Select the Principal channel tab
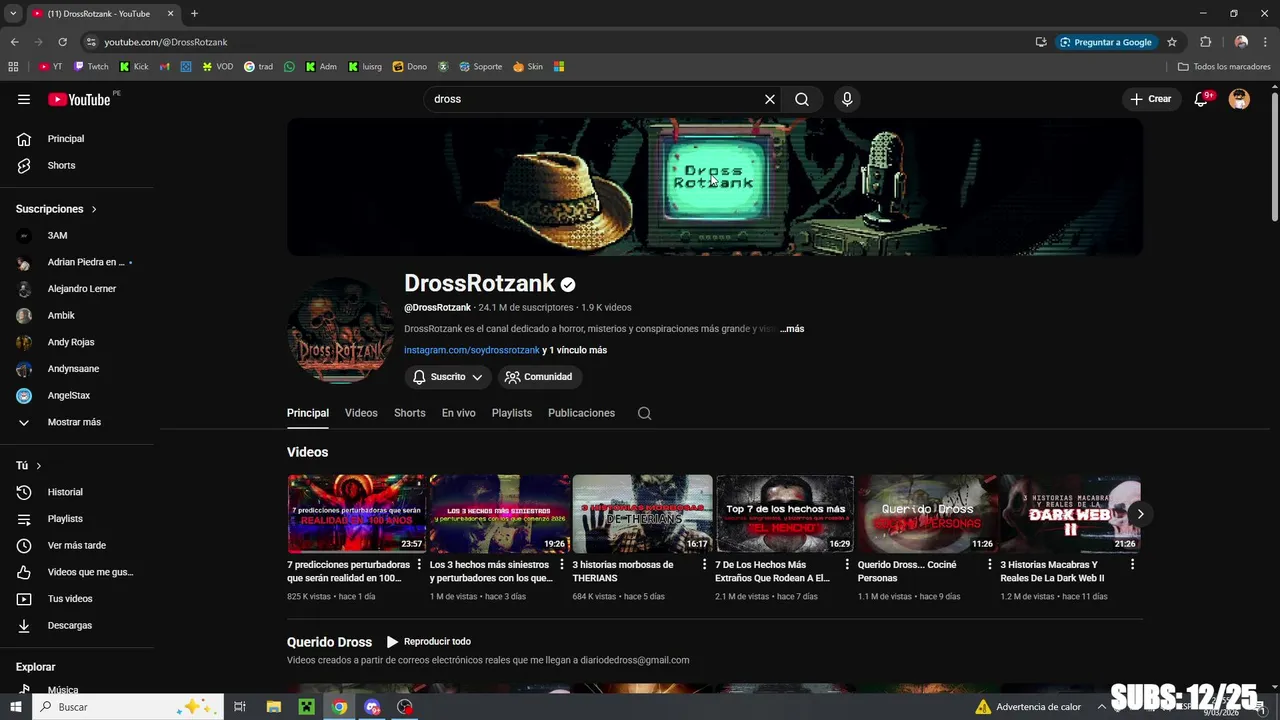1280x720 pixels. (x=308, y=413)
